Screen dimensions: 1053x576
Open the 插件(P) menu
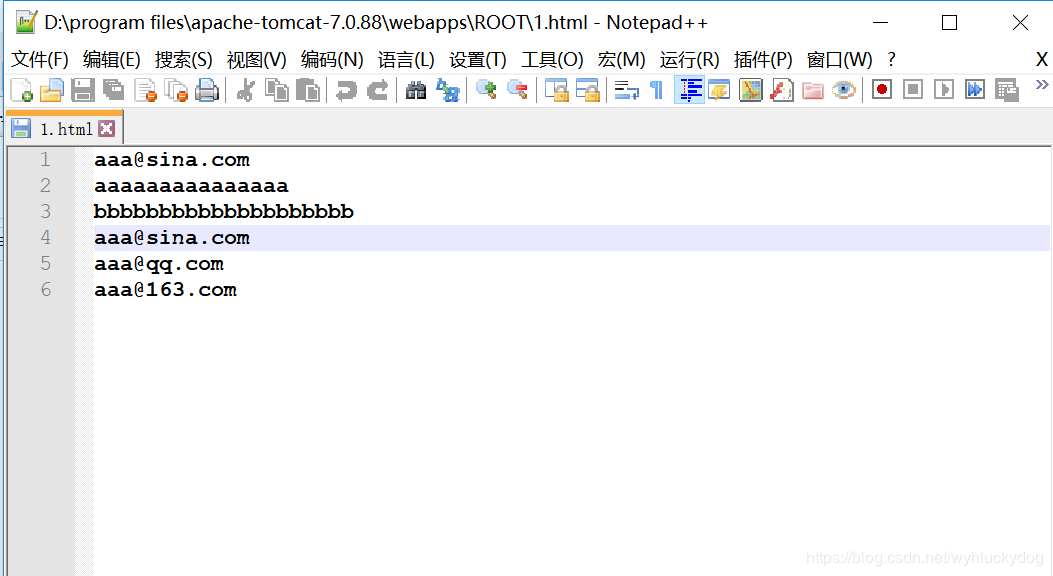coord(763,60)
